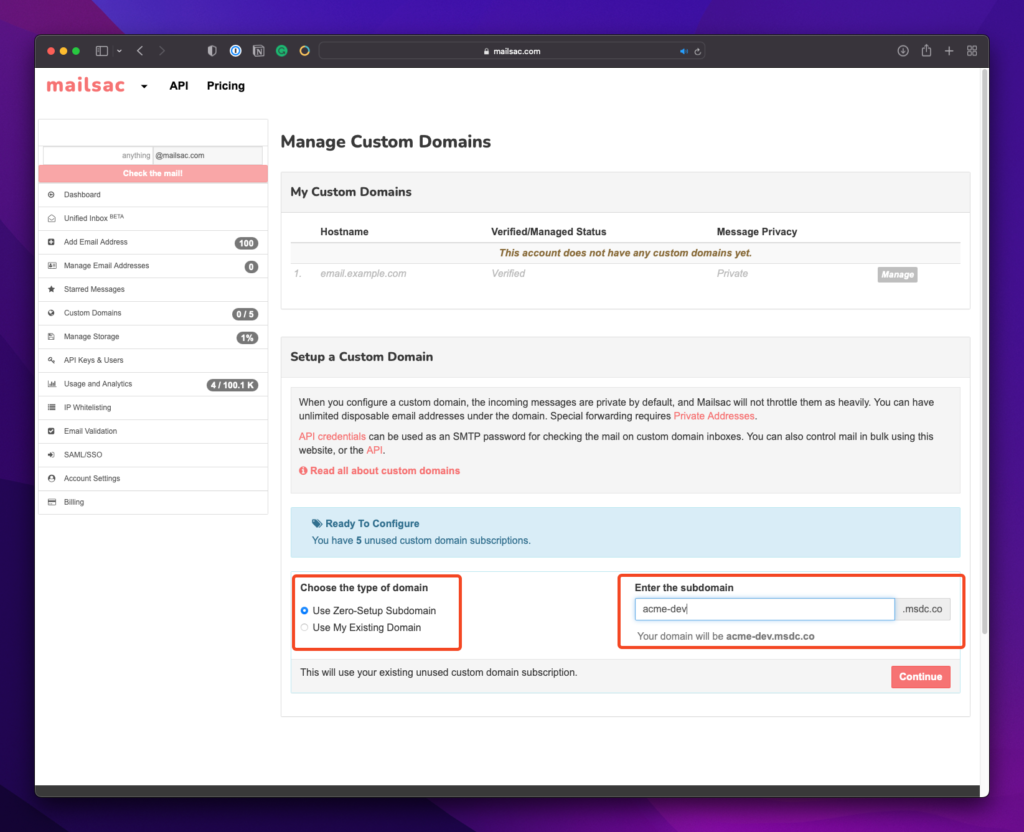This screenshot has width=1024, height=832.
Task: Open the Account Settings user icon
Action: 52,479
